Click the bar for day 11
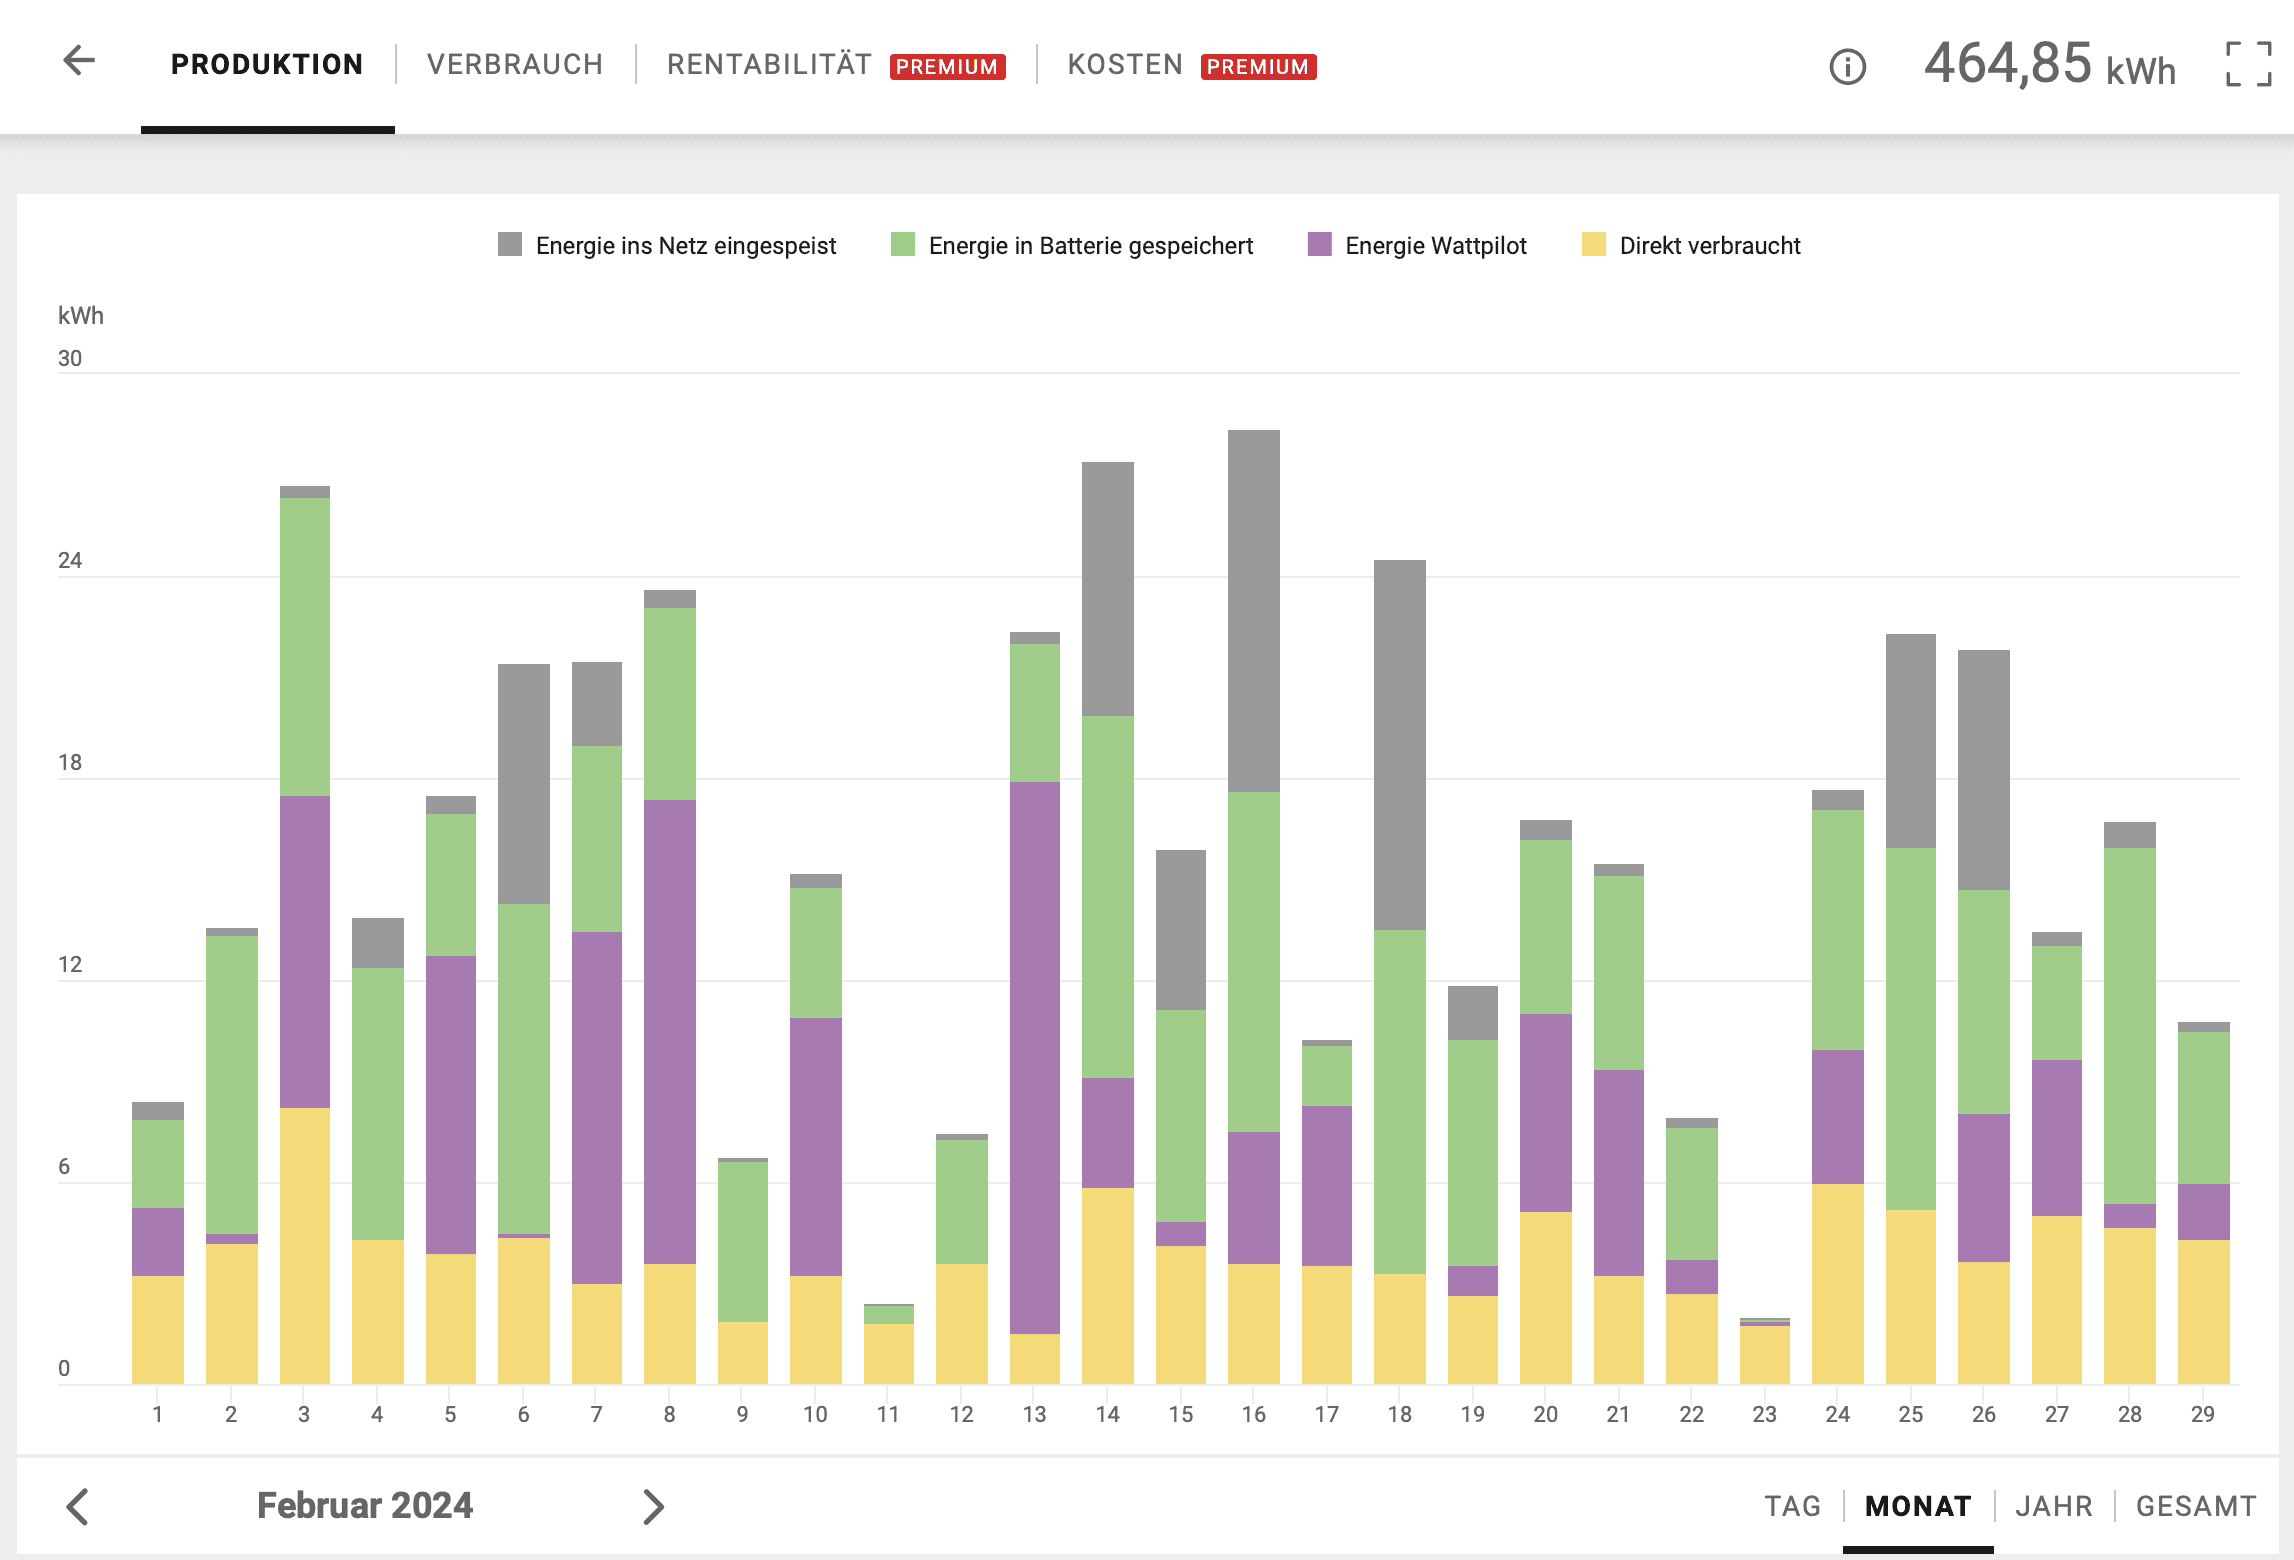Screen dimensions: 2294x1560 pos(889,1344)
